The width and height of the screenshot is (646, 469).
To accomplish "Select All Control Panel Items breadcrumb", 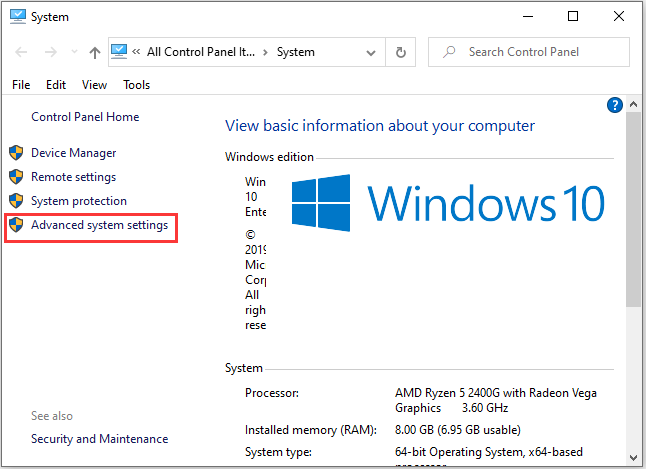I will (x=201, y=52).
